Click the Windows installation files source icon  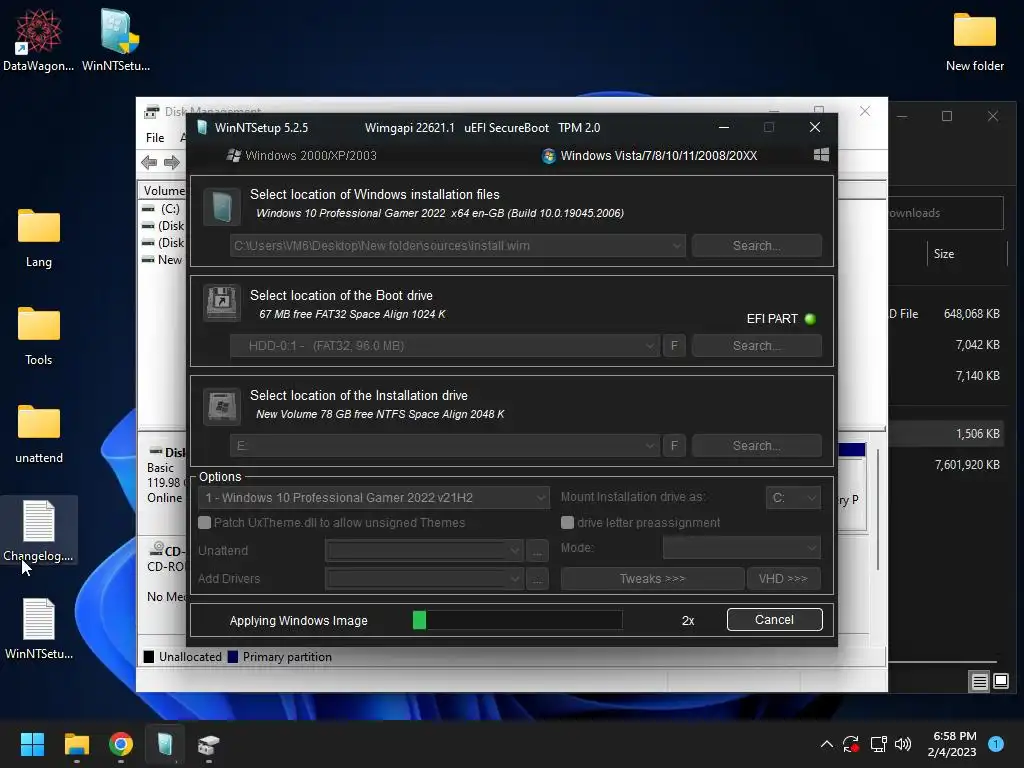point(222,207)
